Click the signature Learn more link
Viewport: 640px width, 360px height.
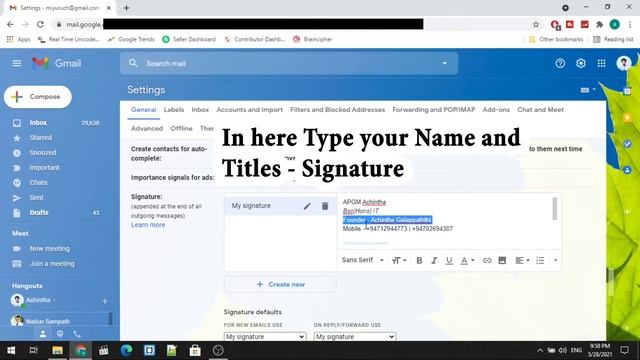tap(148, 225)
